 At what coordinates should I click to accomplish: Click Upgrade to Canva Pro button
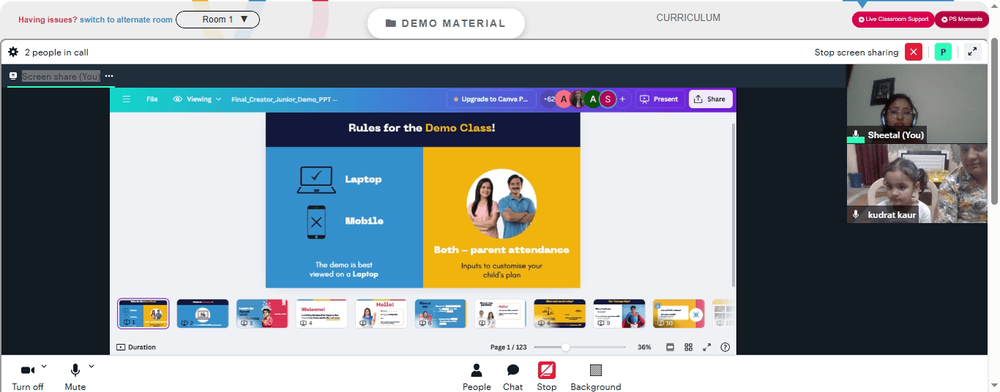(490, 99)
